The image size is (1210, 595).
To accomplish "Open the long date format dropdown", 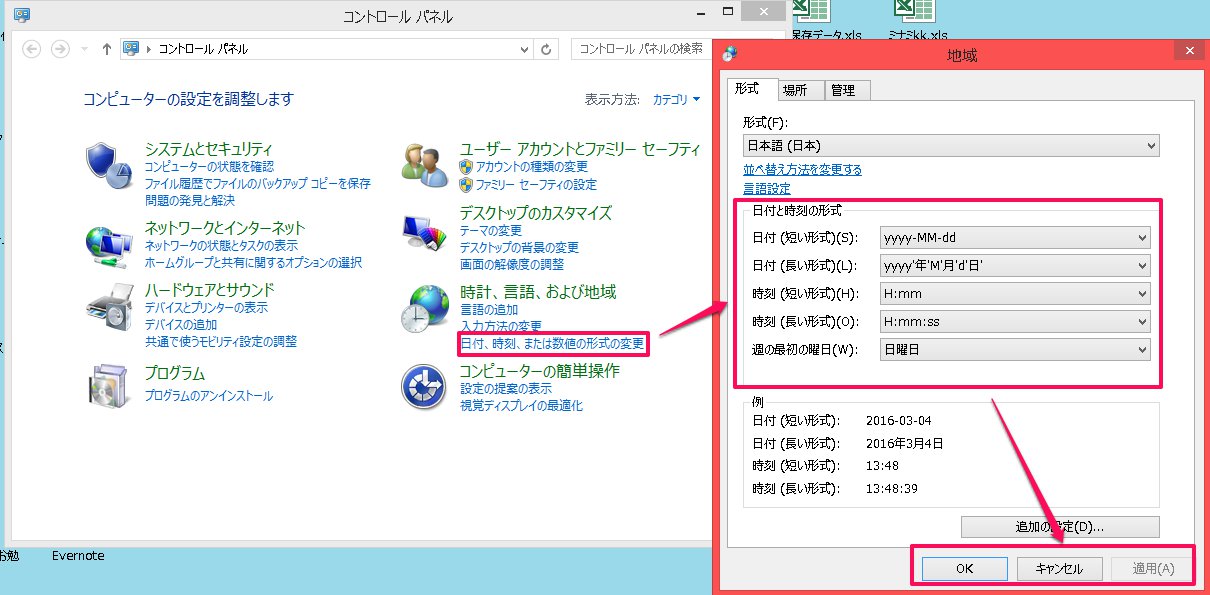I will [x=1015, y=266].
